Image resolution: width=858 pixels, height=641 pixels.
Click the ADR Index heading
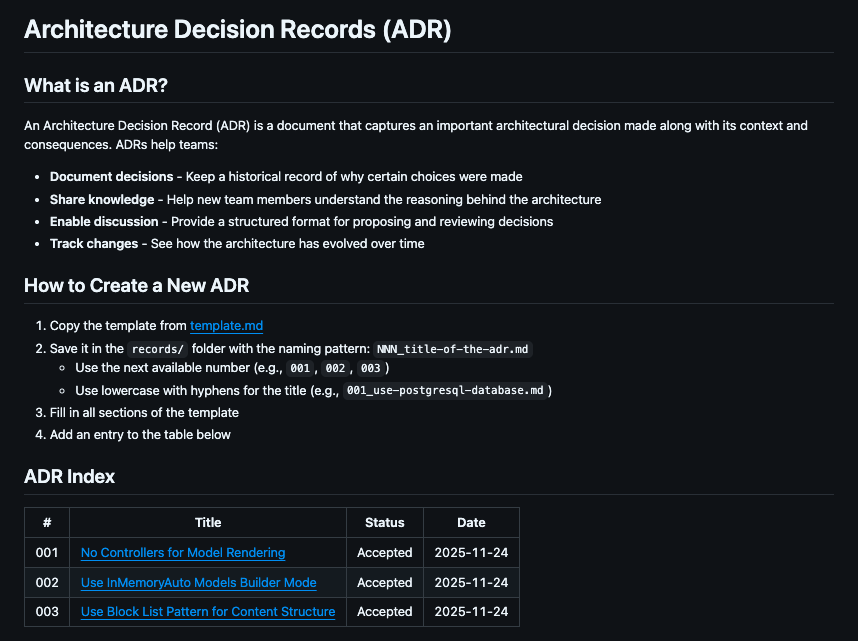(x=69, y=477)
